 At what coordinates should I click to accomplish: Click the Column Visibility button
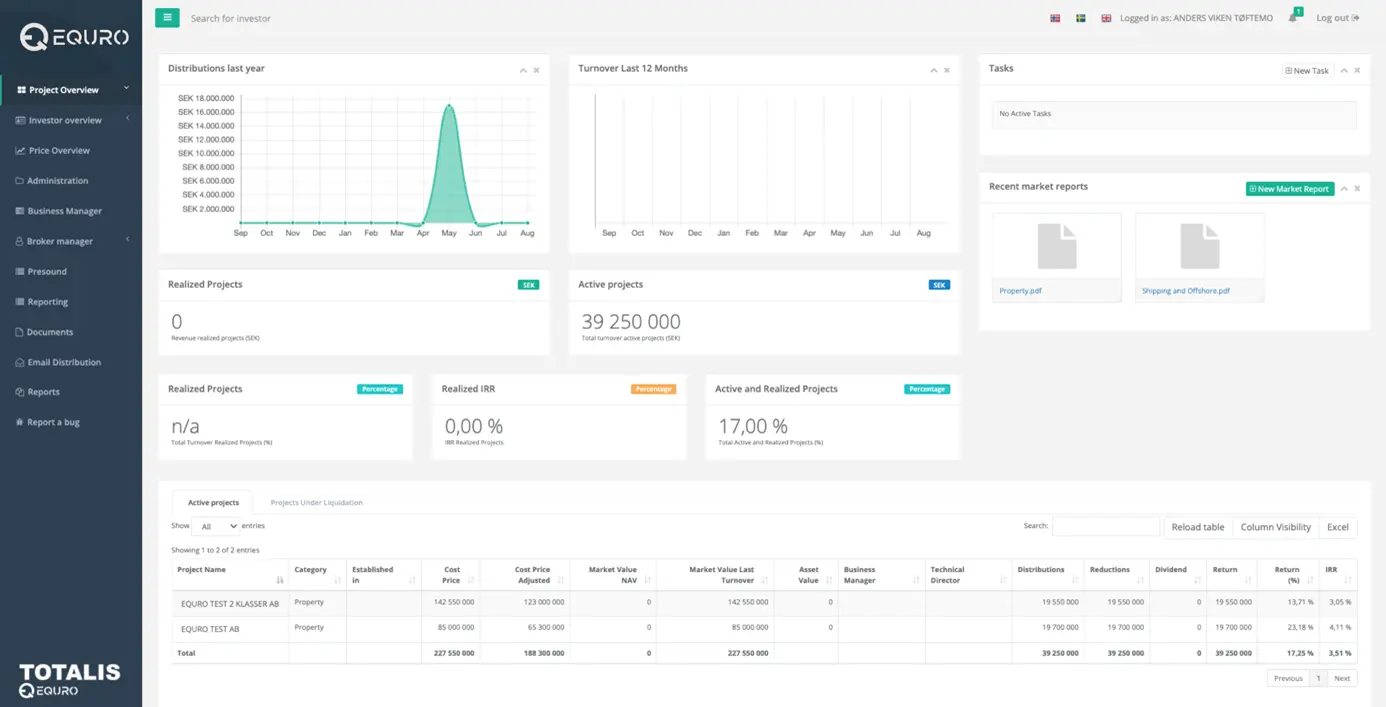click(x=1275, y=527)
